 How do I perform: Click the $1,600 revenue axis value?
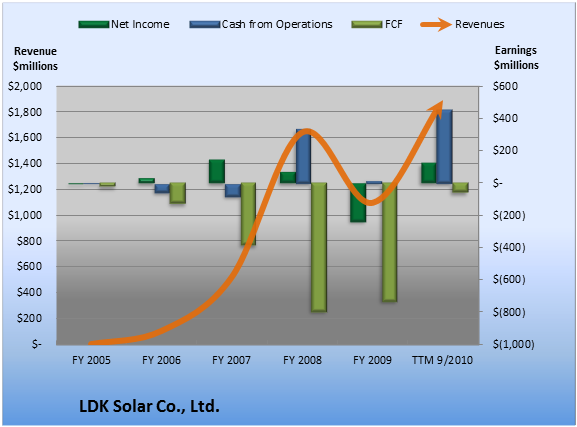[x=25, y=138]
